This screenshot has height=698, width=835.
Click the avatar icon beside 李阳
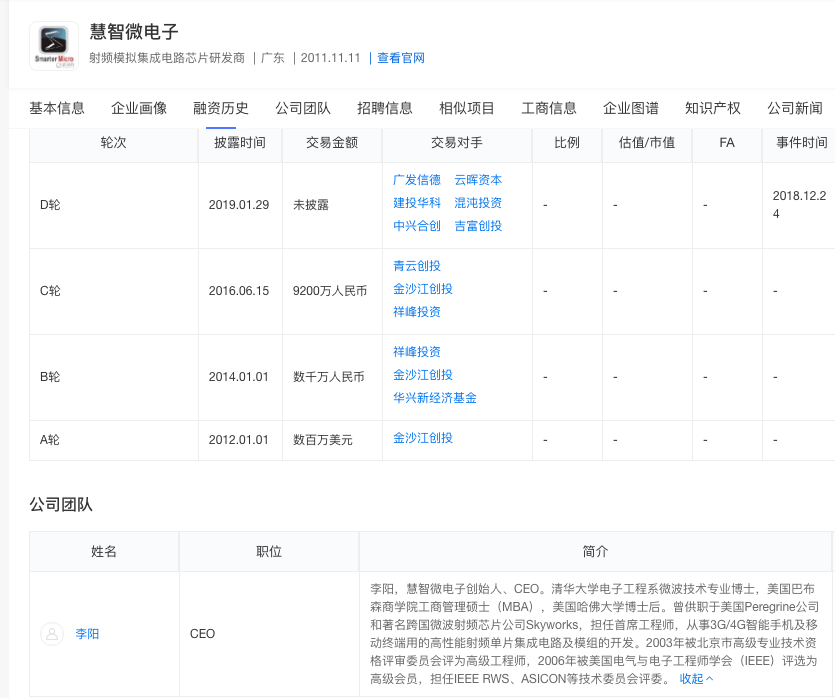pyautogui.click(x=52, y=634)
